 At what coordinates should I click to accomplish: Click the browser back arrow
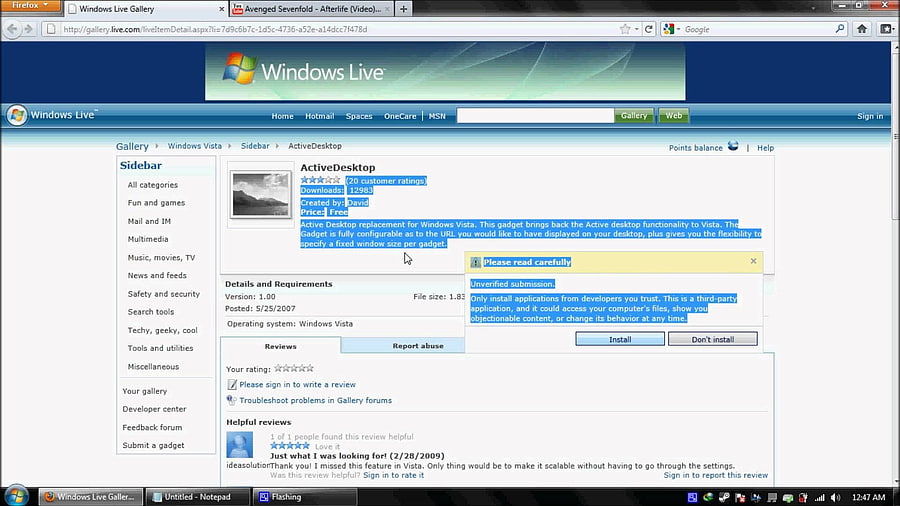[x=12, y=29]
